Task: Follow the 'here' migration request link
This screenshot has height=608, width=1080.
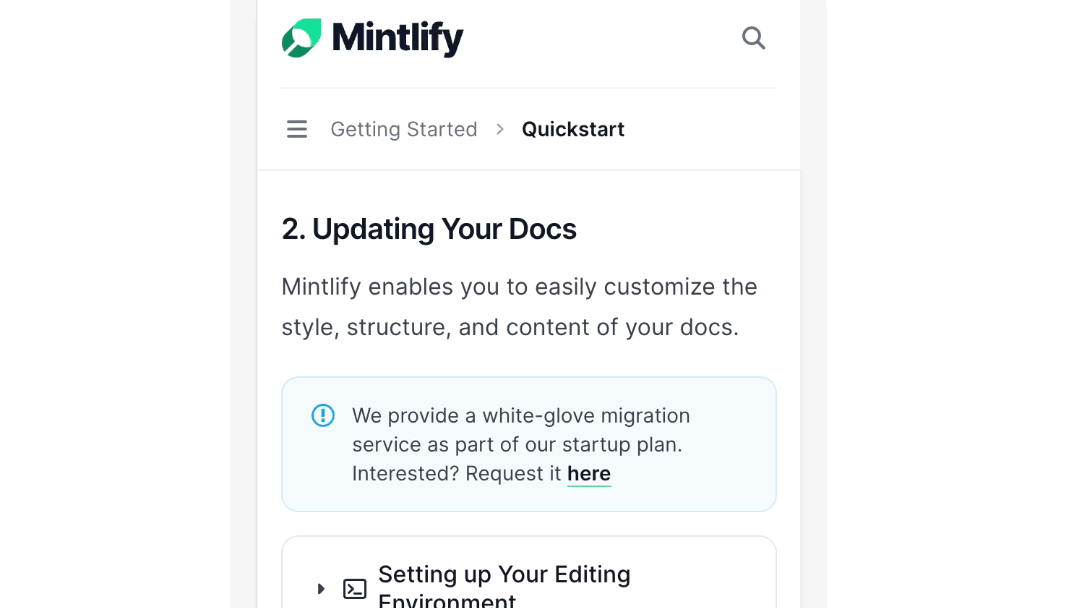Action: (589, 474)
